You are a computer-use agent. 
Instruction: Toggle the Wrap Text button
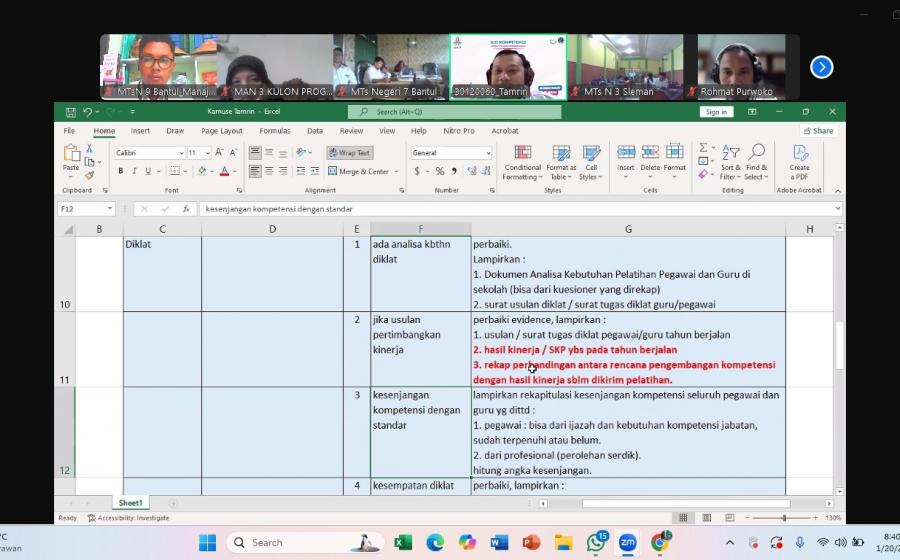pyautogui.click(x=349, y=153)
